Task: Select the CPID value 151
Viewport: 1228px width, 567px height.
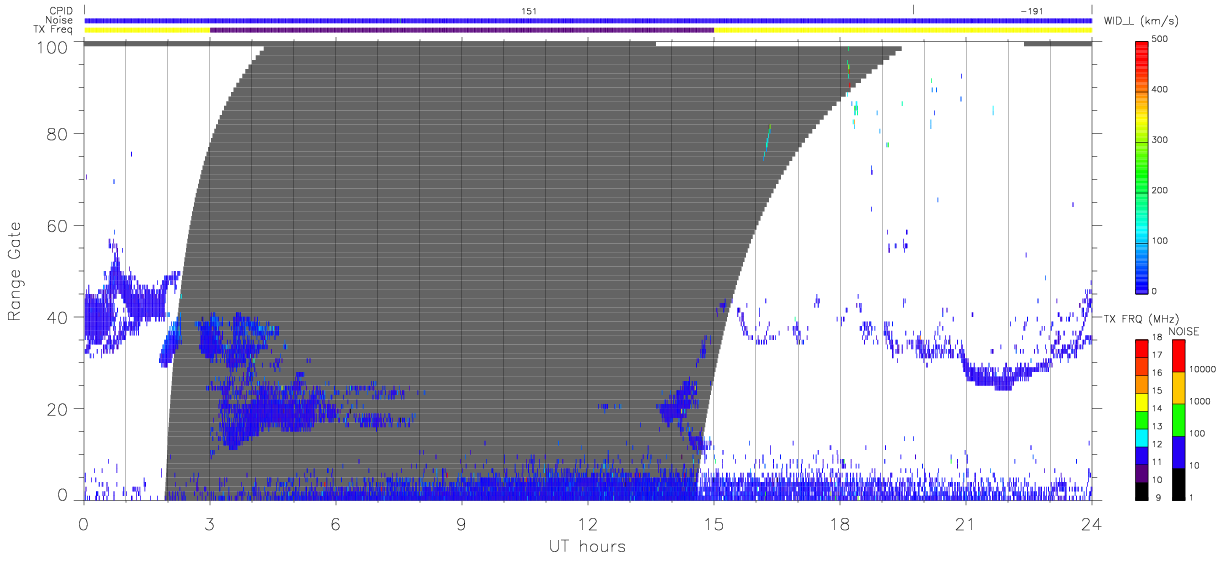Action: [528, 11]
